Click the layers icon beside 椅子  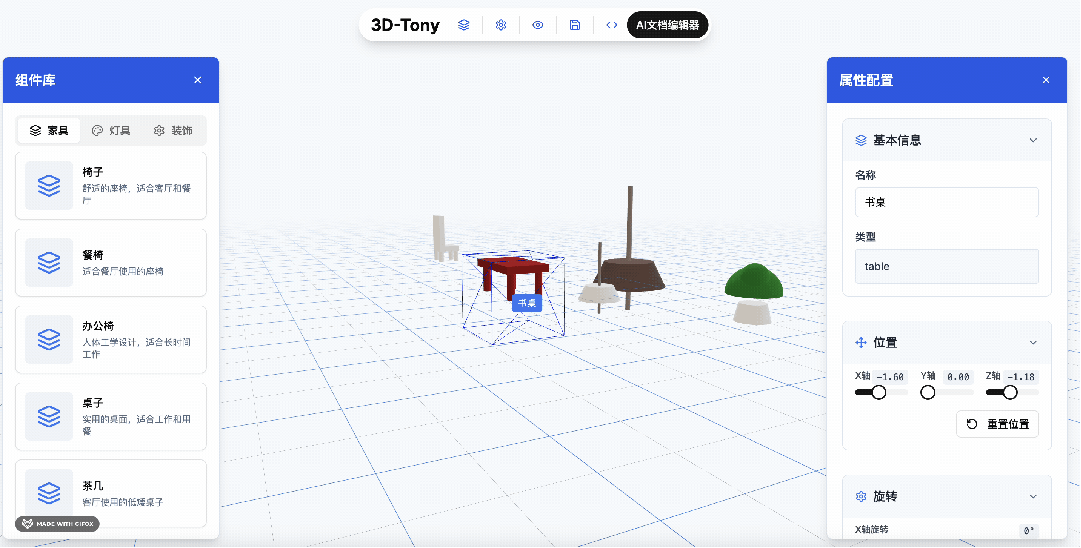pyautogui.click(x=49, y=185)
